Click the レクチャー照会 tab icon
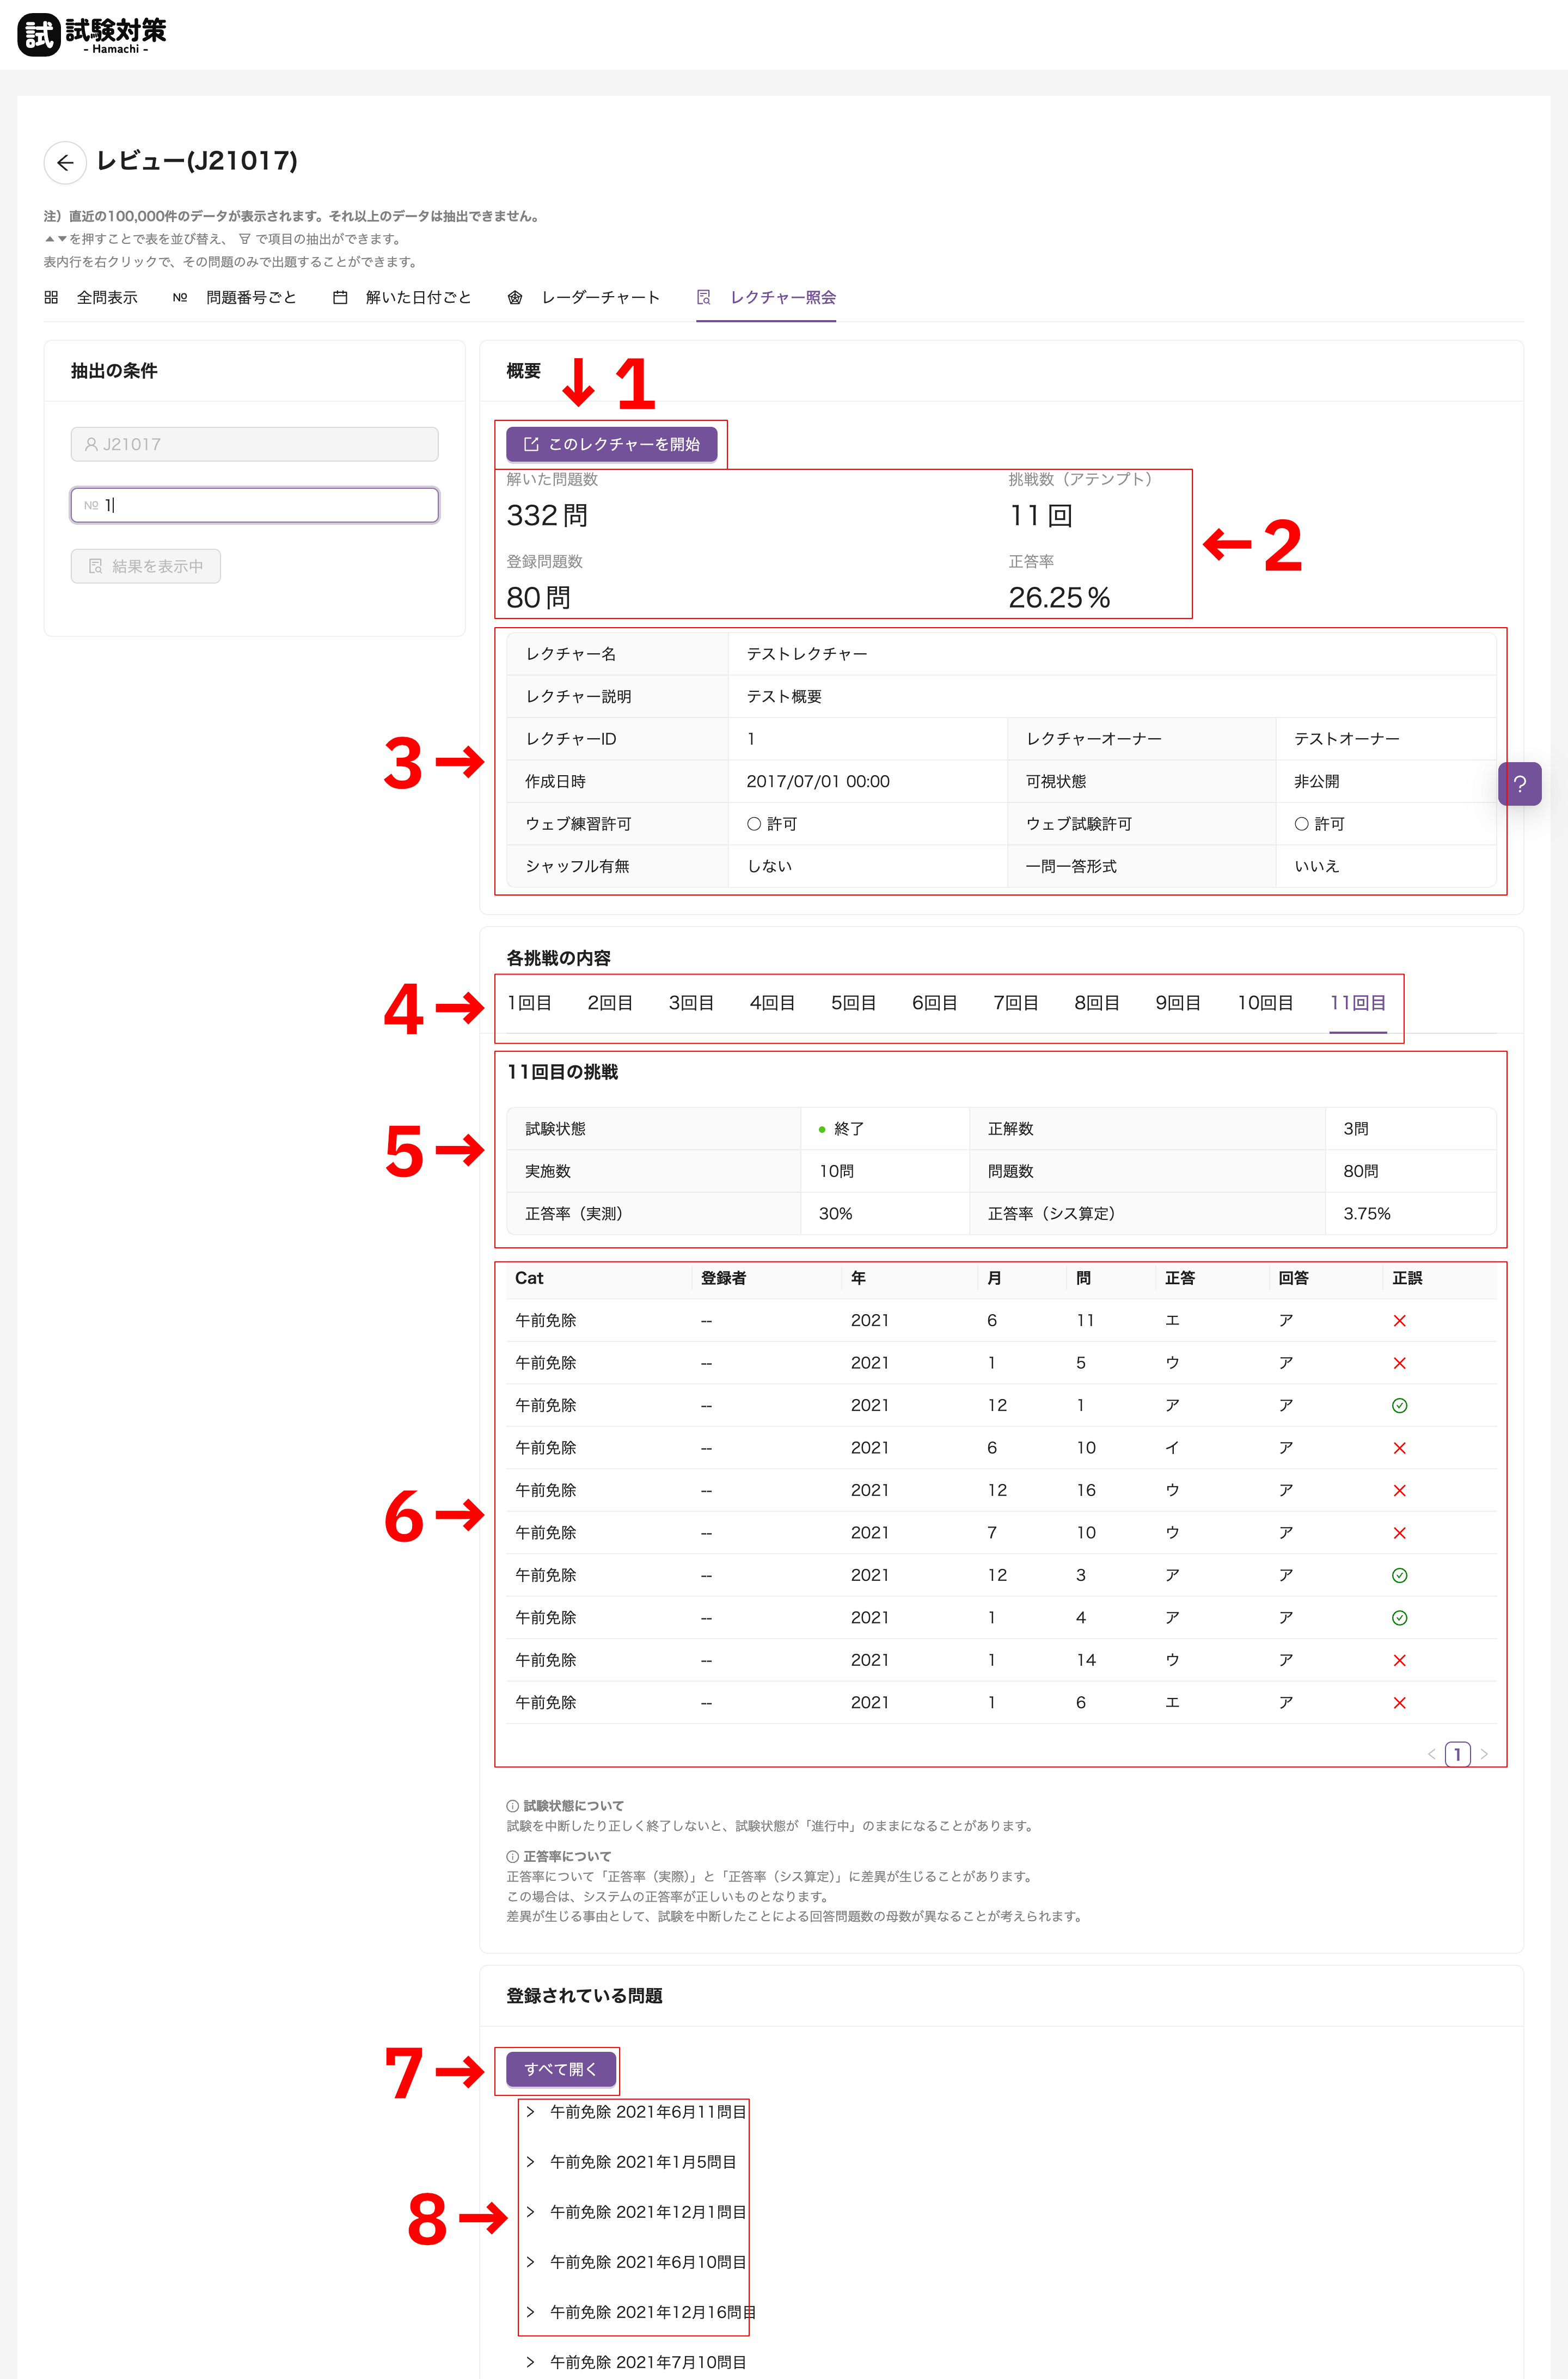1568x2379 pixels. (704, 297)
